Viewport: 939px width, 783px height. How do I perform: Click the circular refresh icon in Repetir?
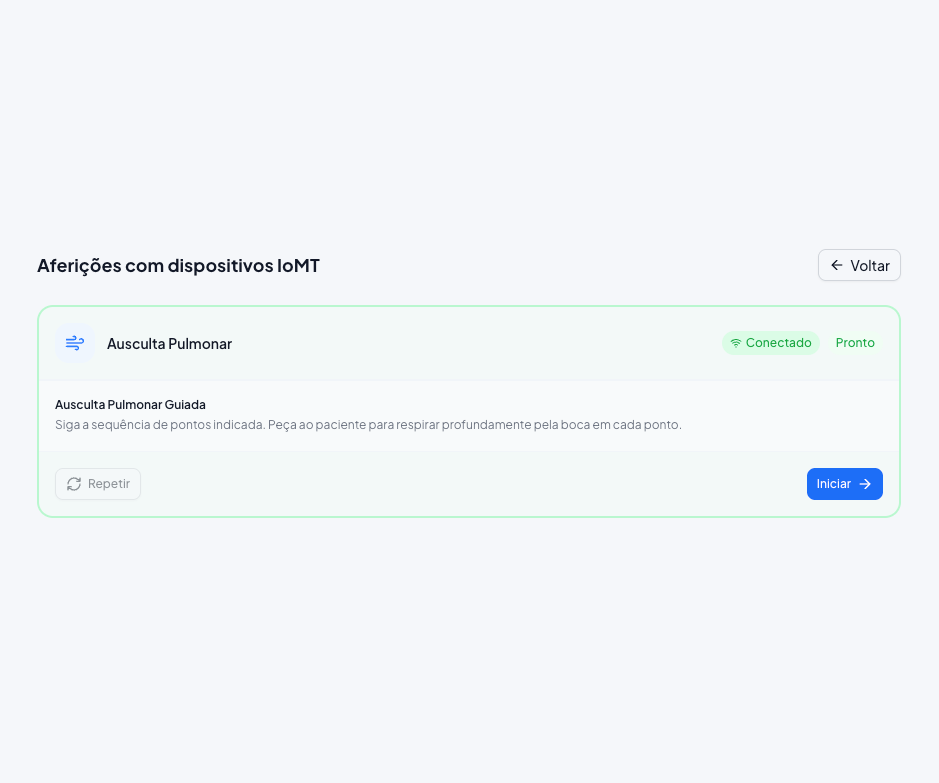74,484
